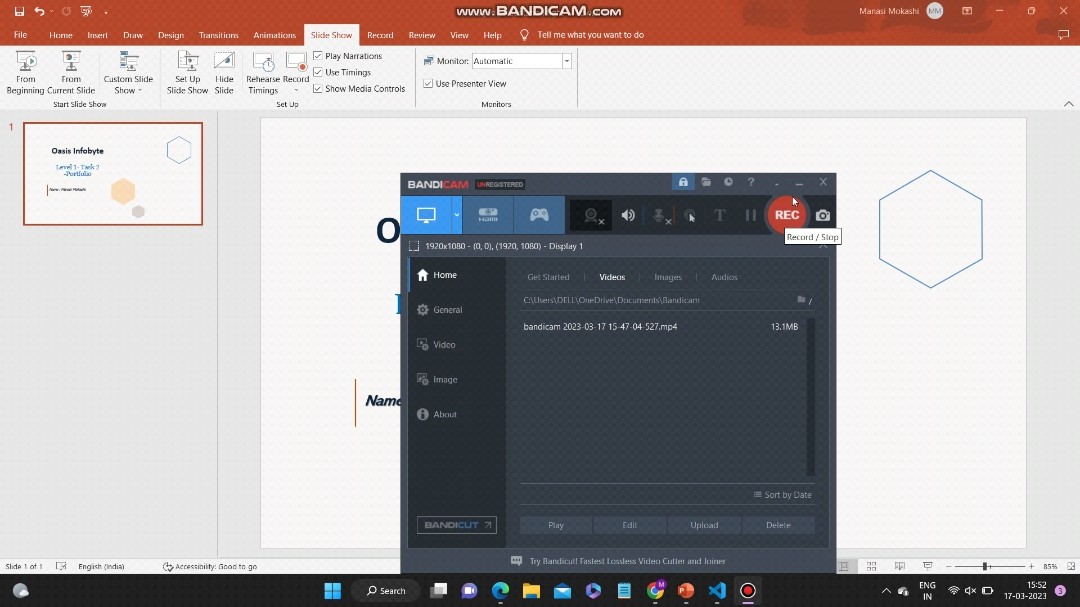Click the speaker sound icon in Bandicam
This screenshot has width=1080, height=607.
coord(628,215)
